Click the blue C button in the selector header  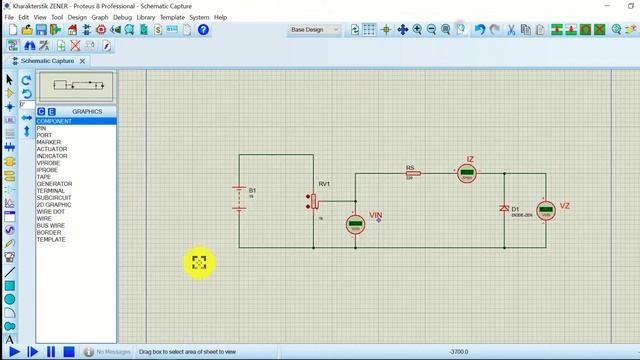point(41,111)
